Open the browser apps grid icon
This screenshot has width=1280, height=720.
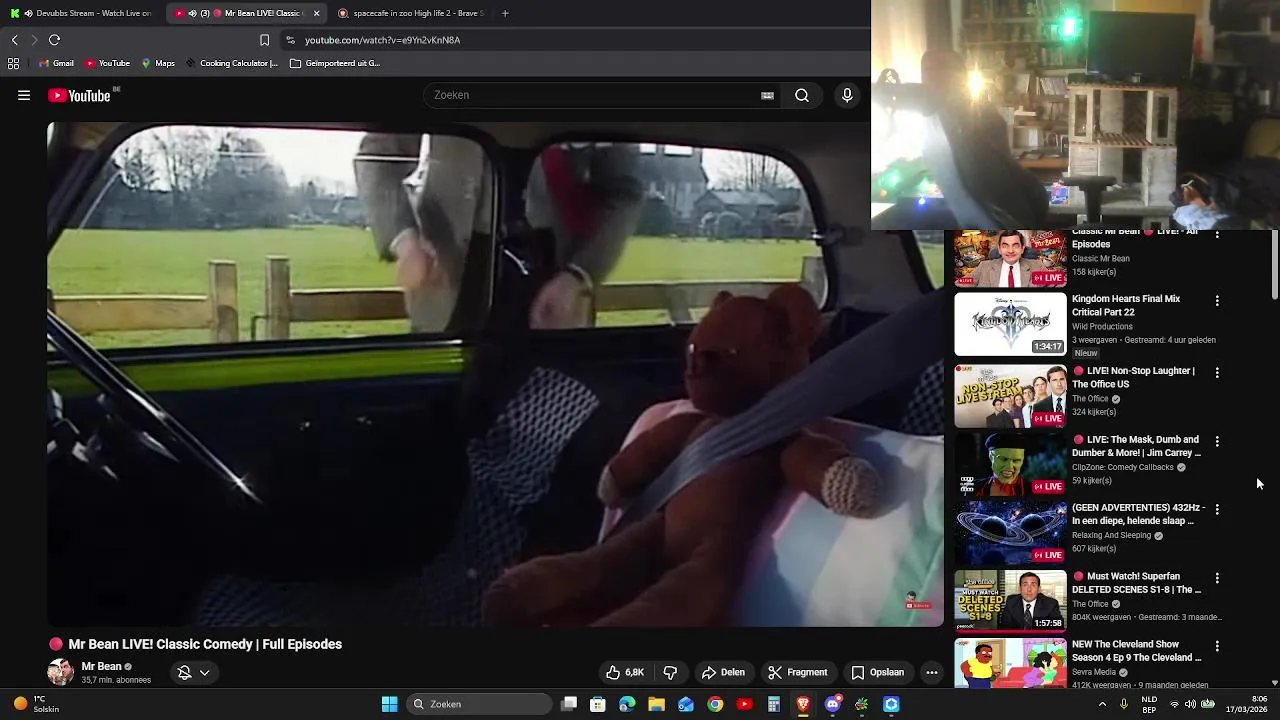coord(13,63)
